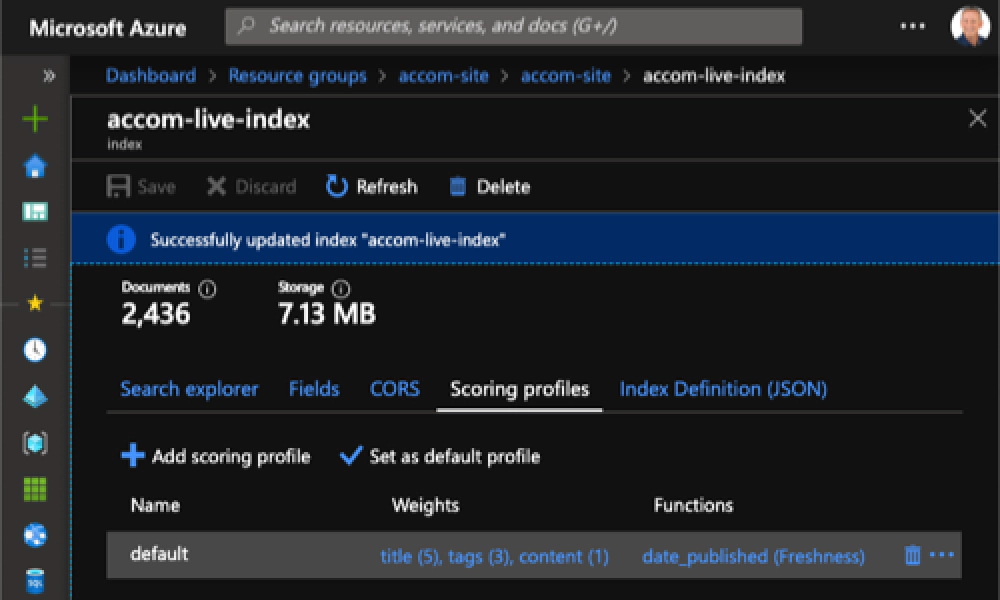Switch to the Index Definition (JSON) tab
Screen dimensions: 1000x600
tap(722, 389)
